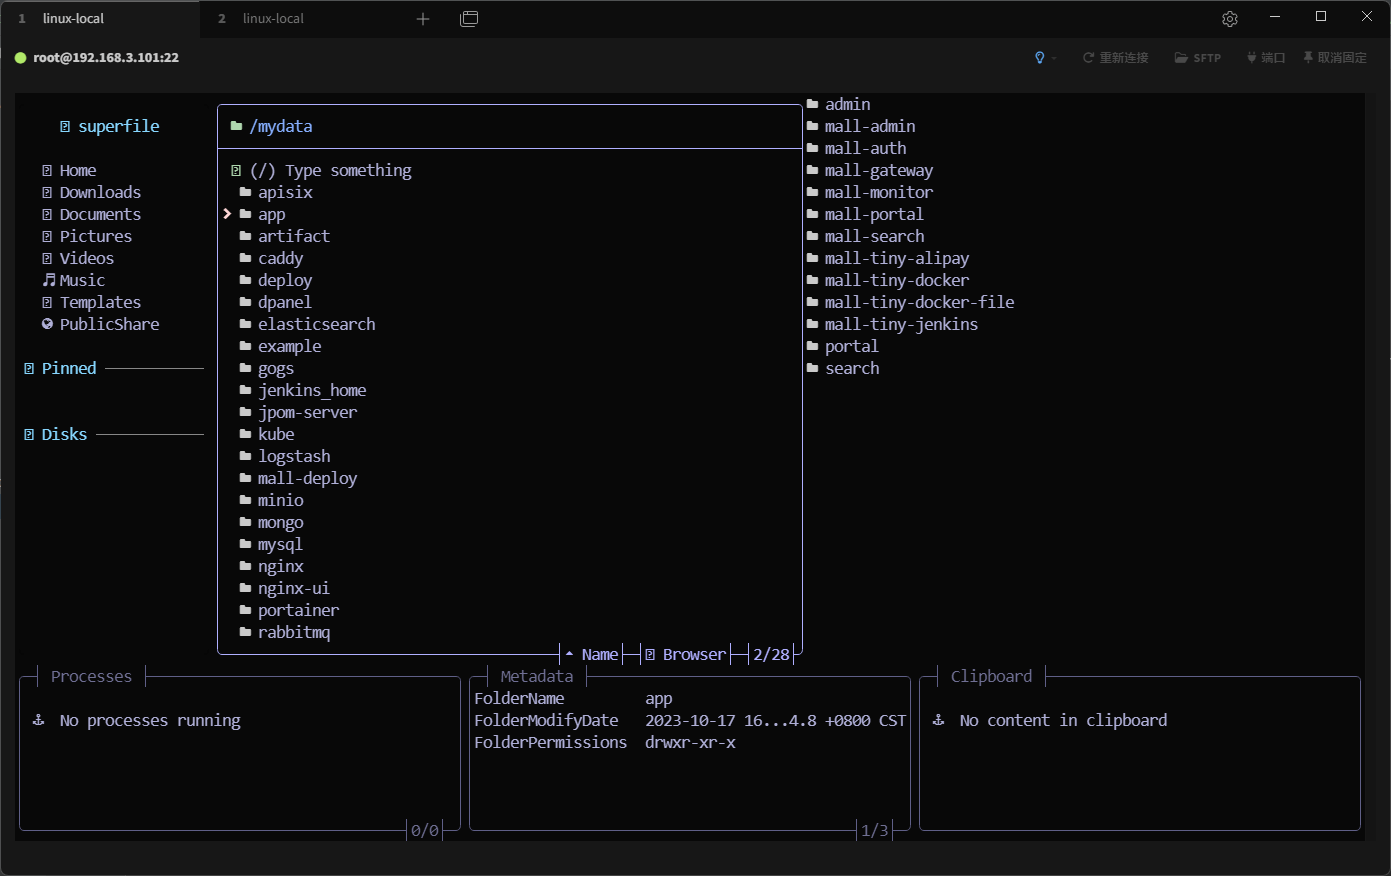Open a new tab with the plus icon
The width and height of the screenshot is (1391, 876).
(x=423, y=19)
